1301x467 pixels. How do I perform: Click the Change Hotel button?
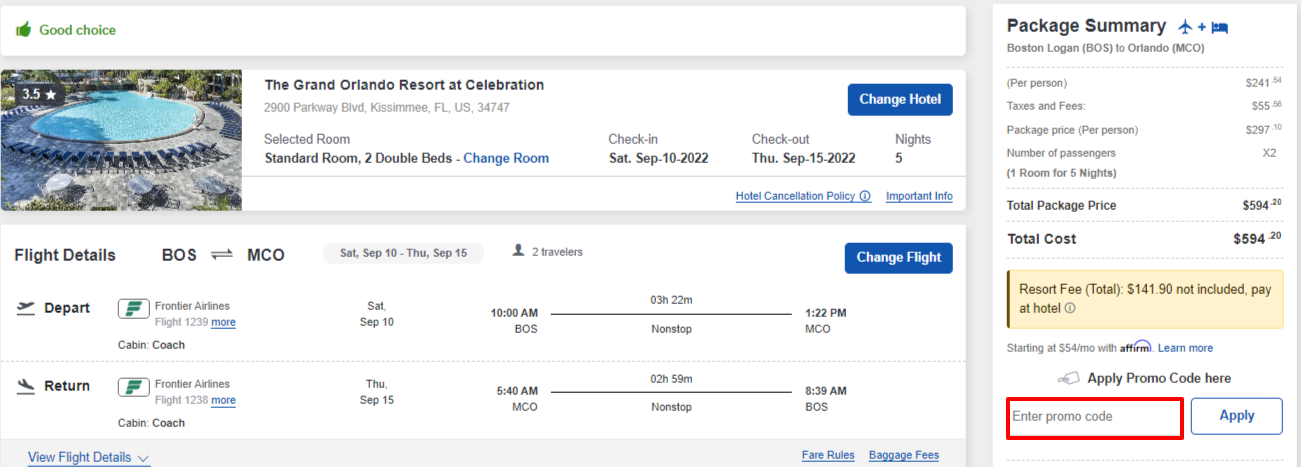[x=900, y=99]
